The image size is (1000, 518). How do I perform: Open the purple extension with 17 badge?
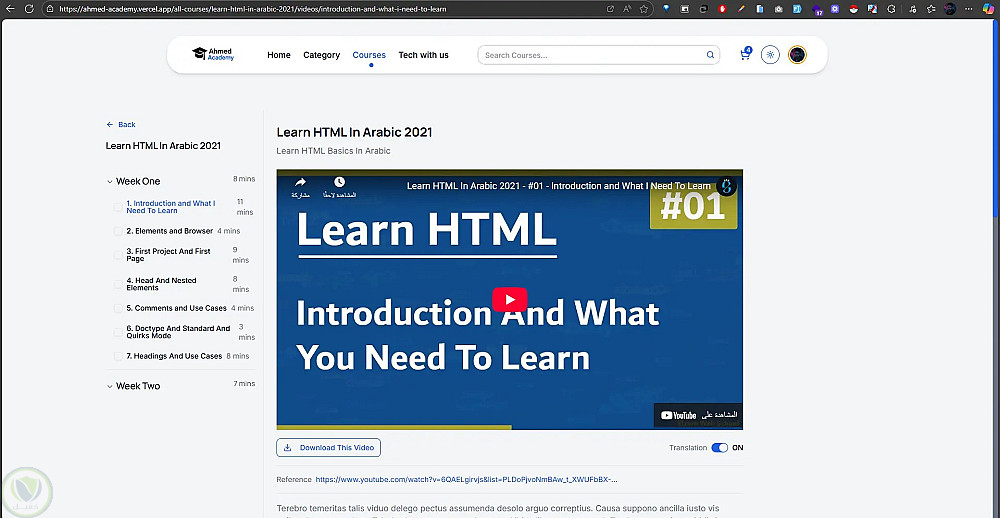coord(817,9)
